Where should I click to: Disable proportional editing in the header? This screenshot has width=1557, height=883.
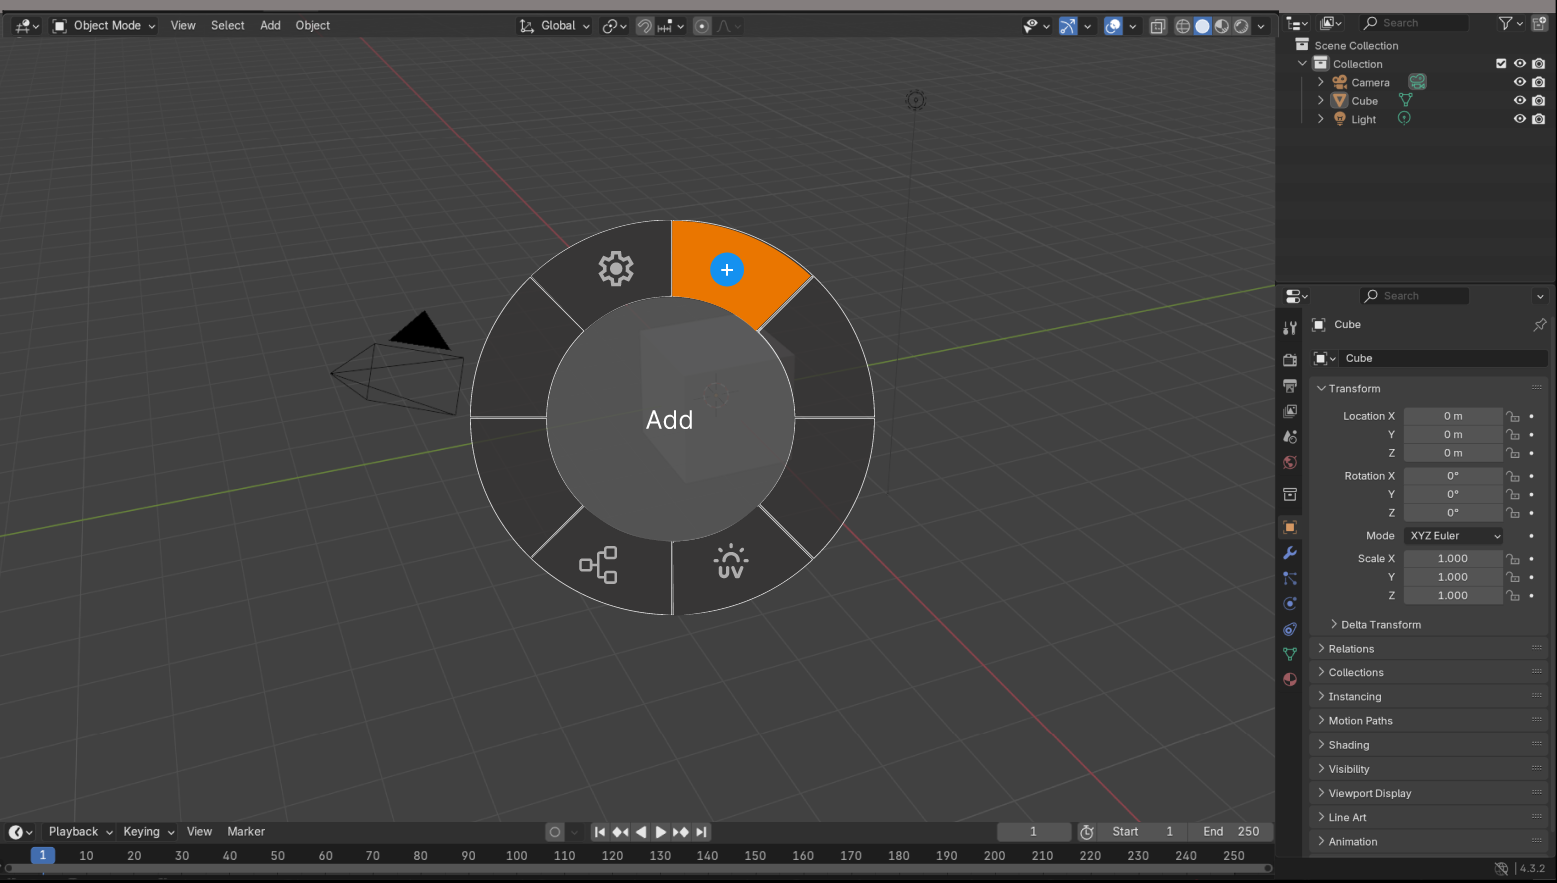(x=700, y=25)
